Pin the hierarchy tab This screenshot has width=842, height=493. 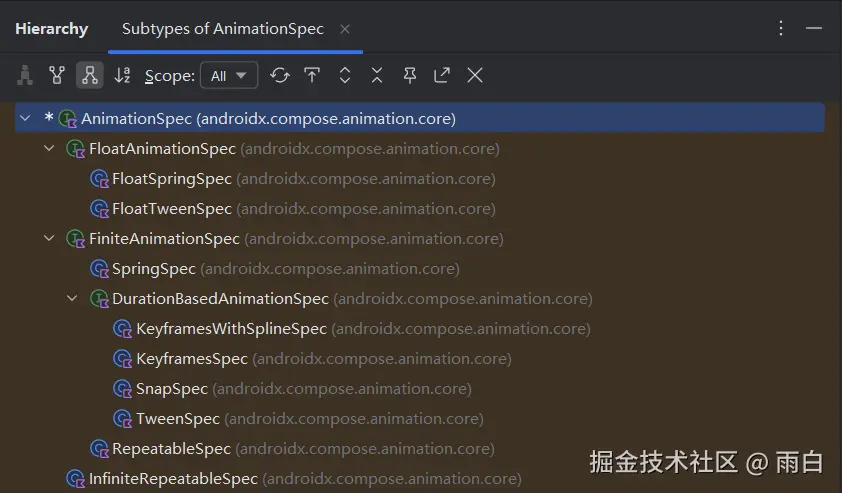tap(409, 75)
